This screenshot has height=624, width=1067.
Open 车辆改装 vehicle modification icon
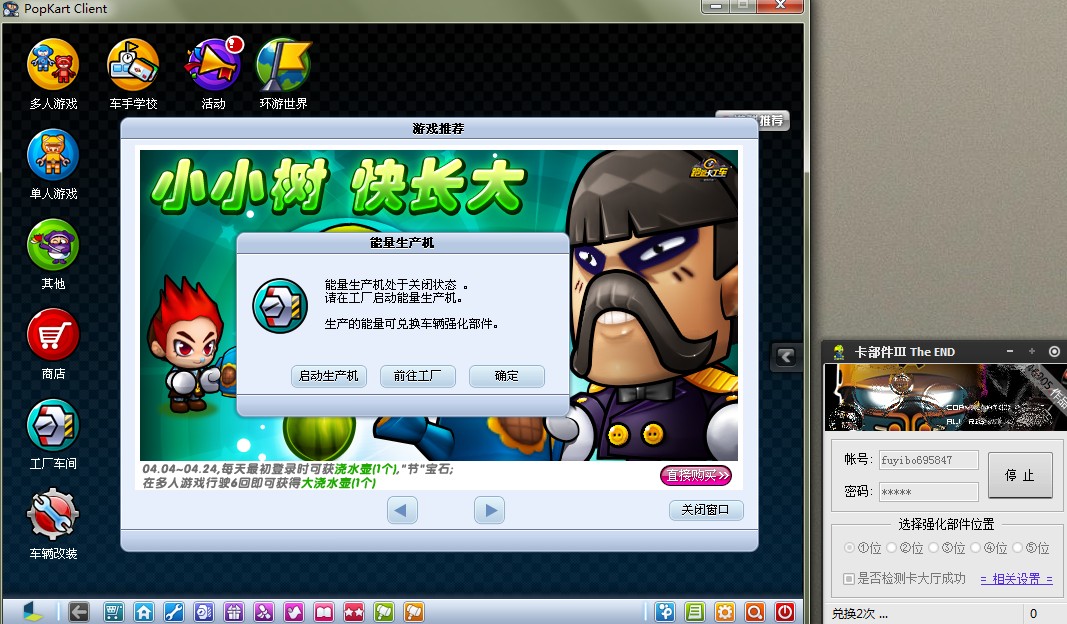point(53,515)
